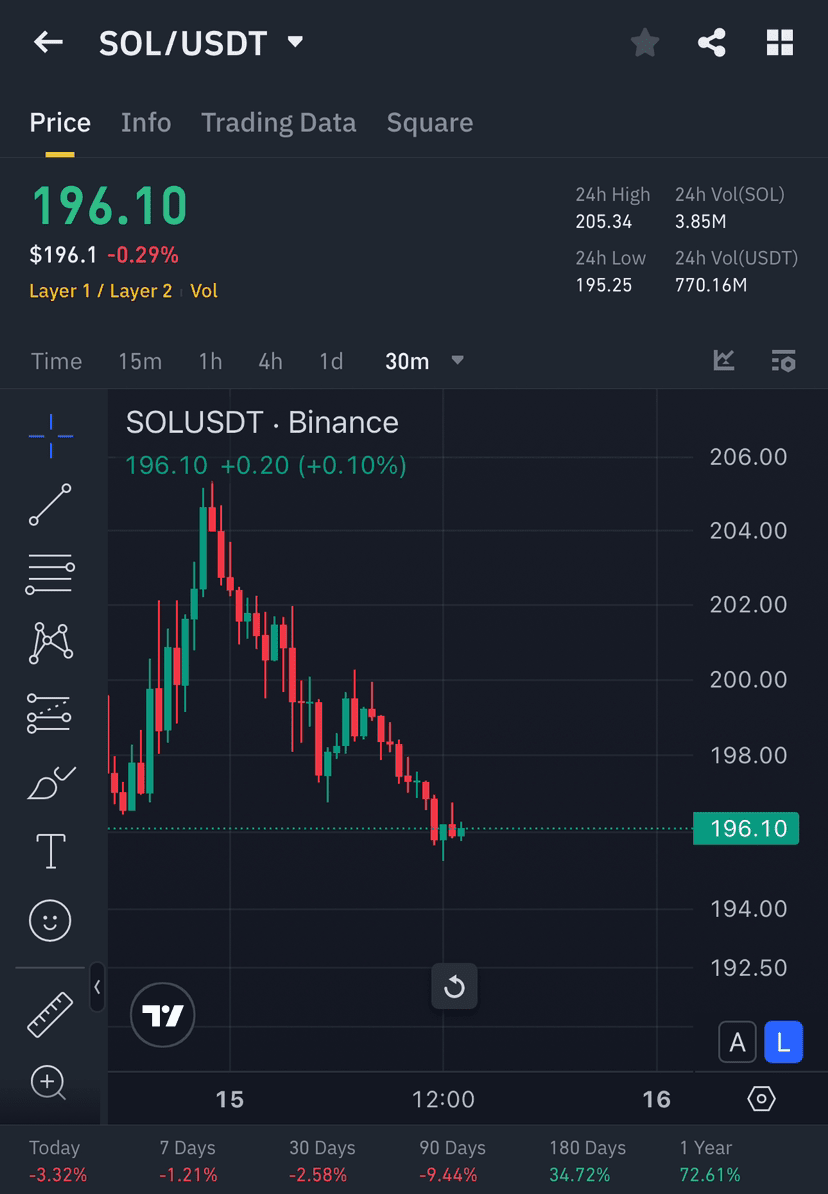The width and height of the screenshot is (828, 1194).
Task: Click the 180 Days 34.72% performance
Action: pos(587,1160)
